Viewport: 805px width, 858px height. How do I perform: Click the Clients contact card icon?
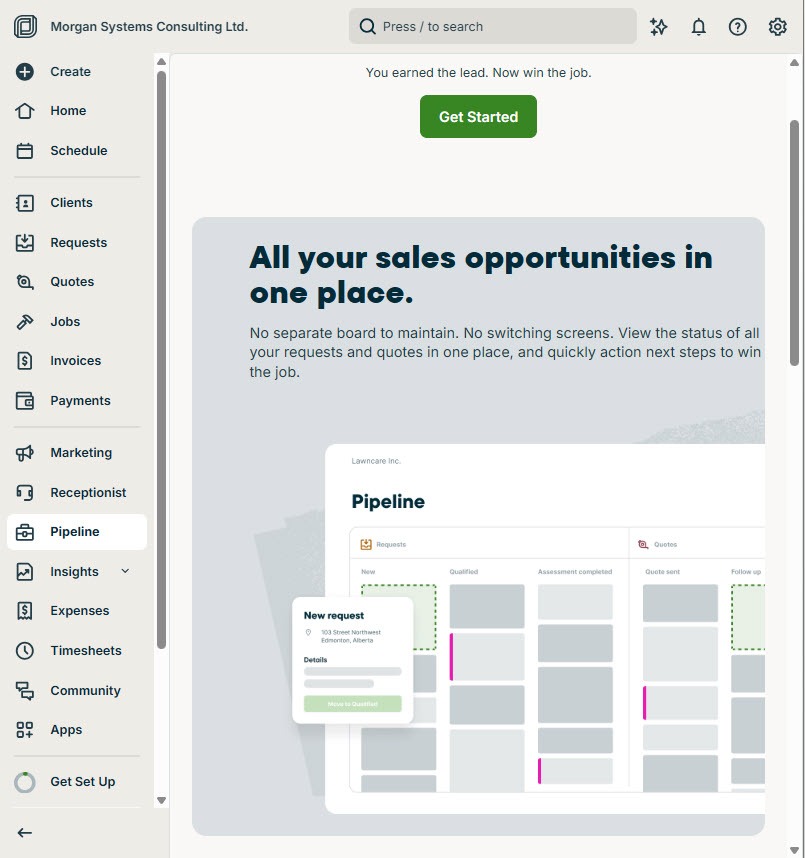(25, 203)
